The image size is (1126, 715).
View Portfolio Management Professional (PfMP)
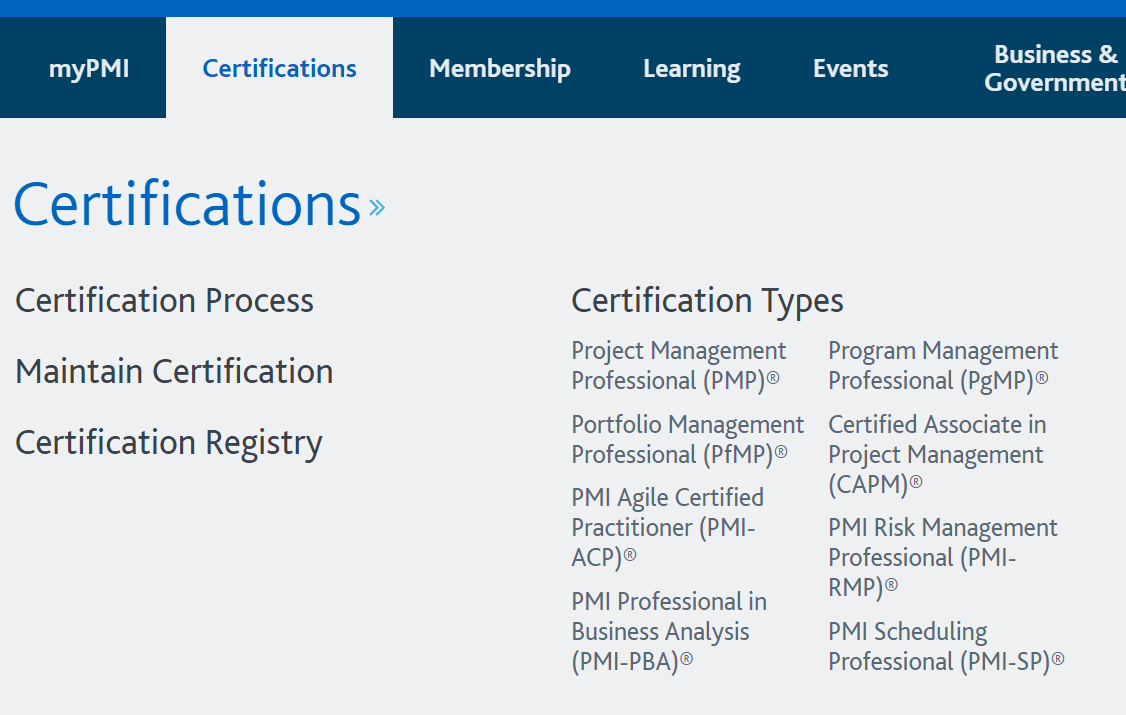point(687,439)
